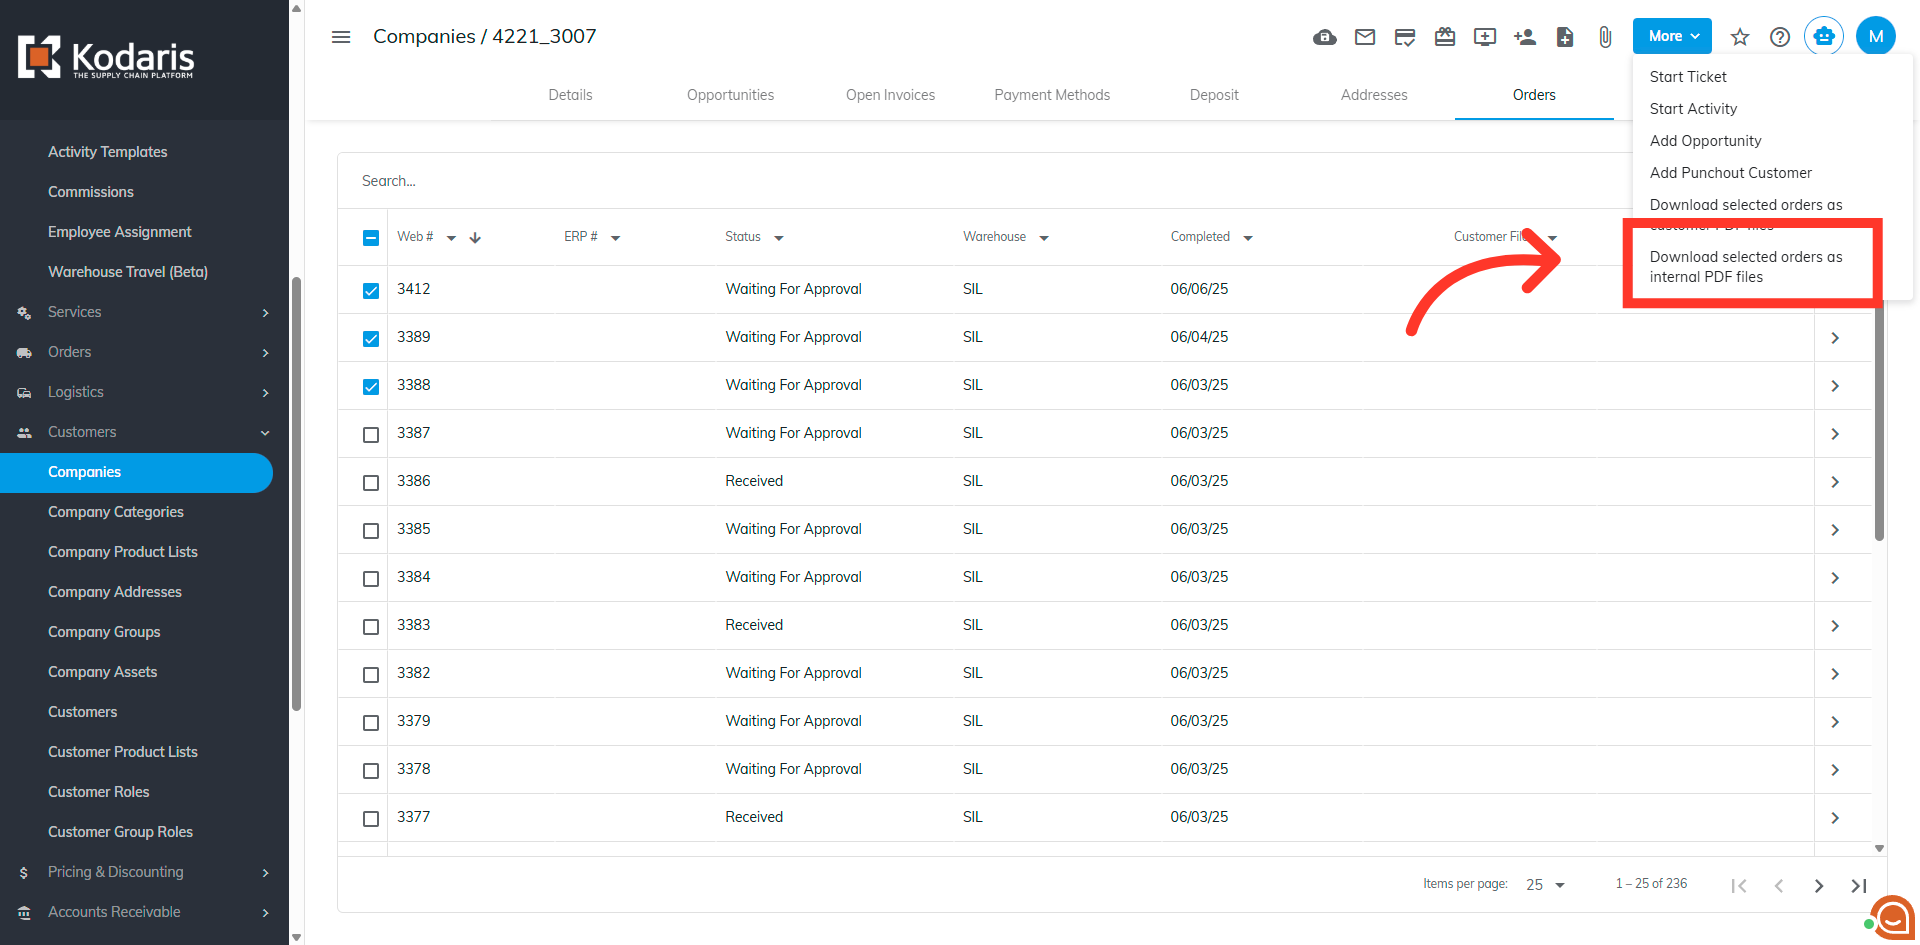The image size is (1920, 945).
Task: Expand the Services sidebar section
Action: pyautogui.click(x=144, y=312)
